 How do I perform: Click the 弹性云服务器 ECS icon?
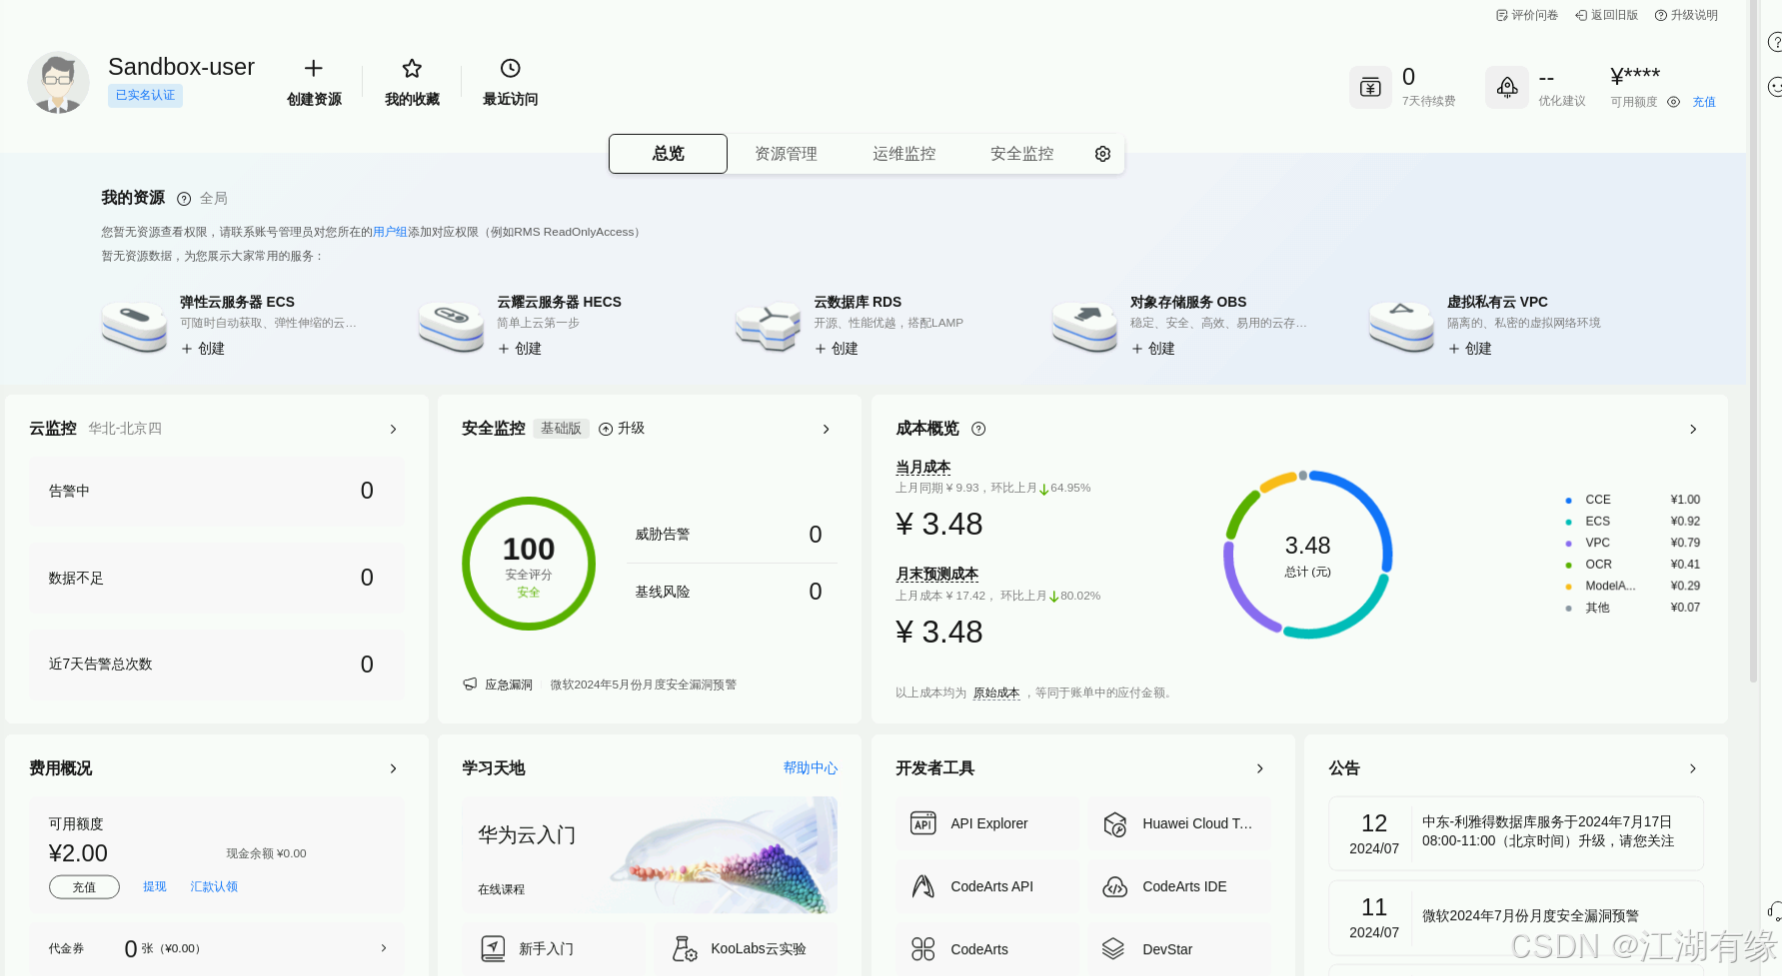pyautogui.click(x=134, y=325)
